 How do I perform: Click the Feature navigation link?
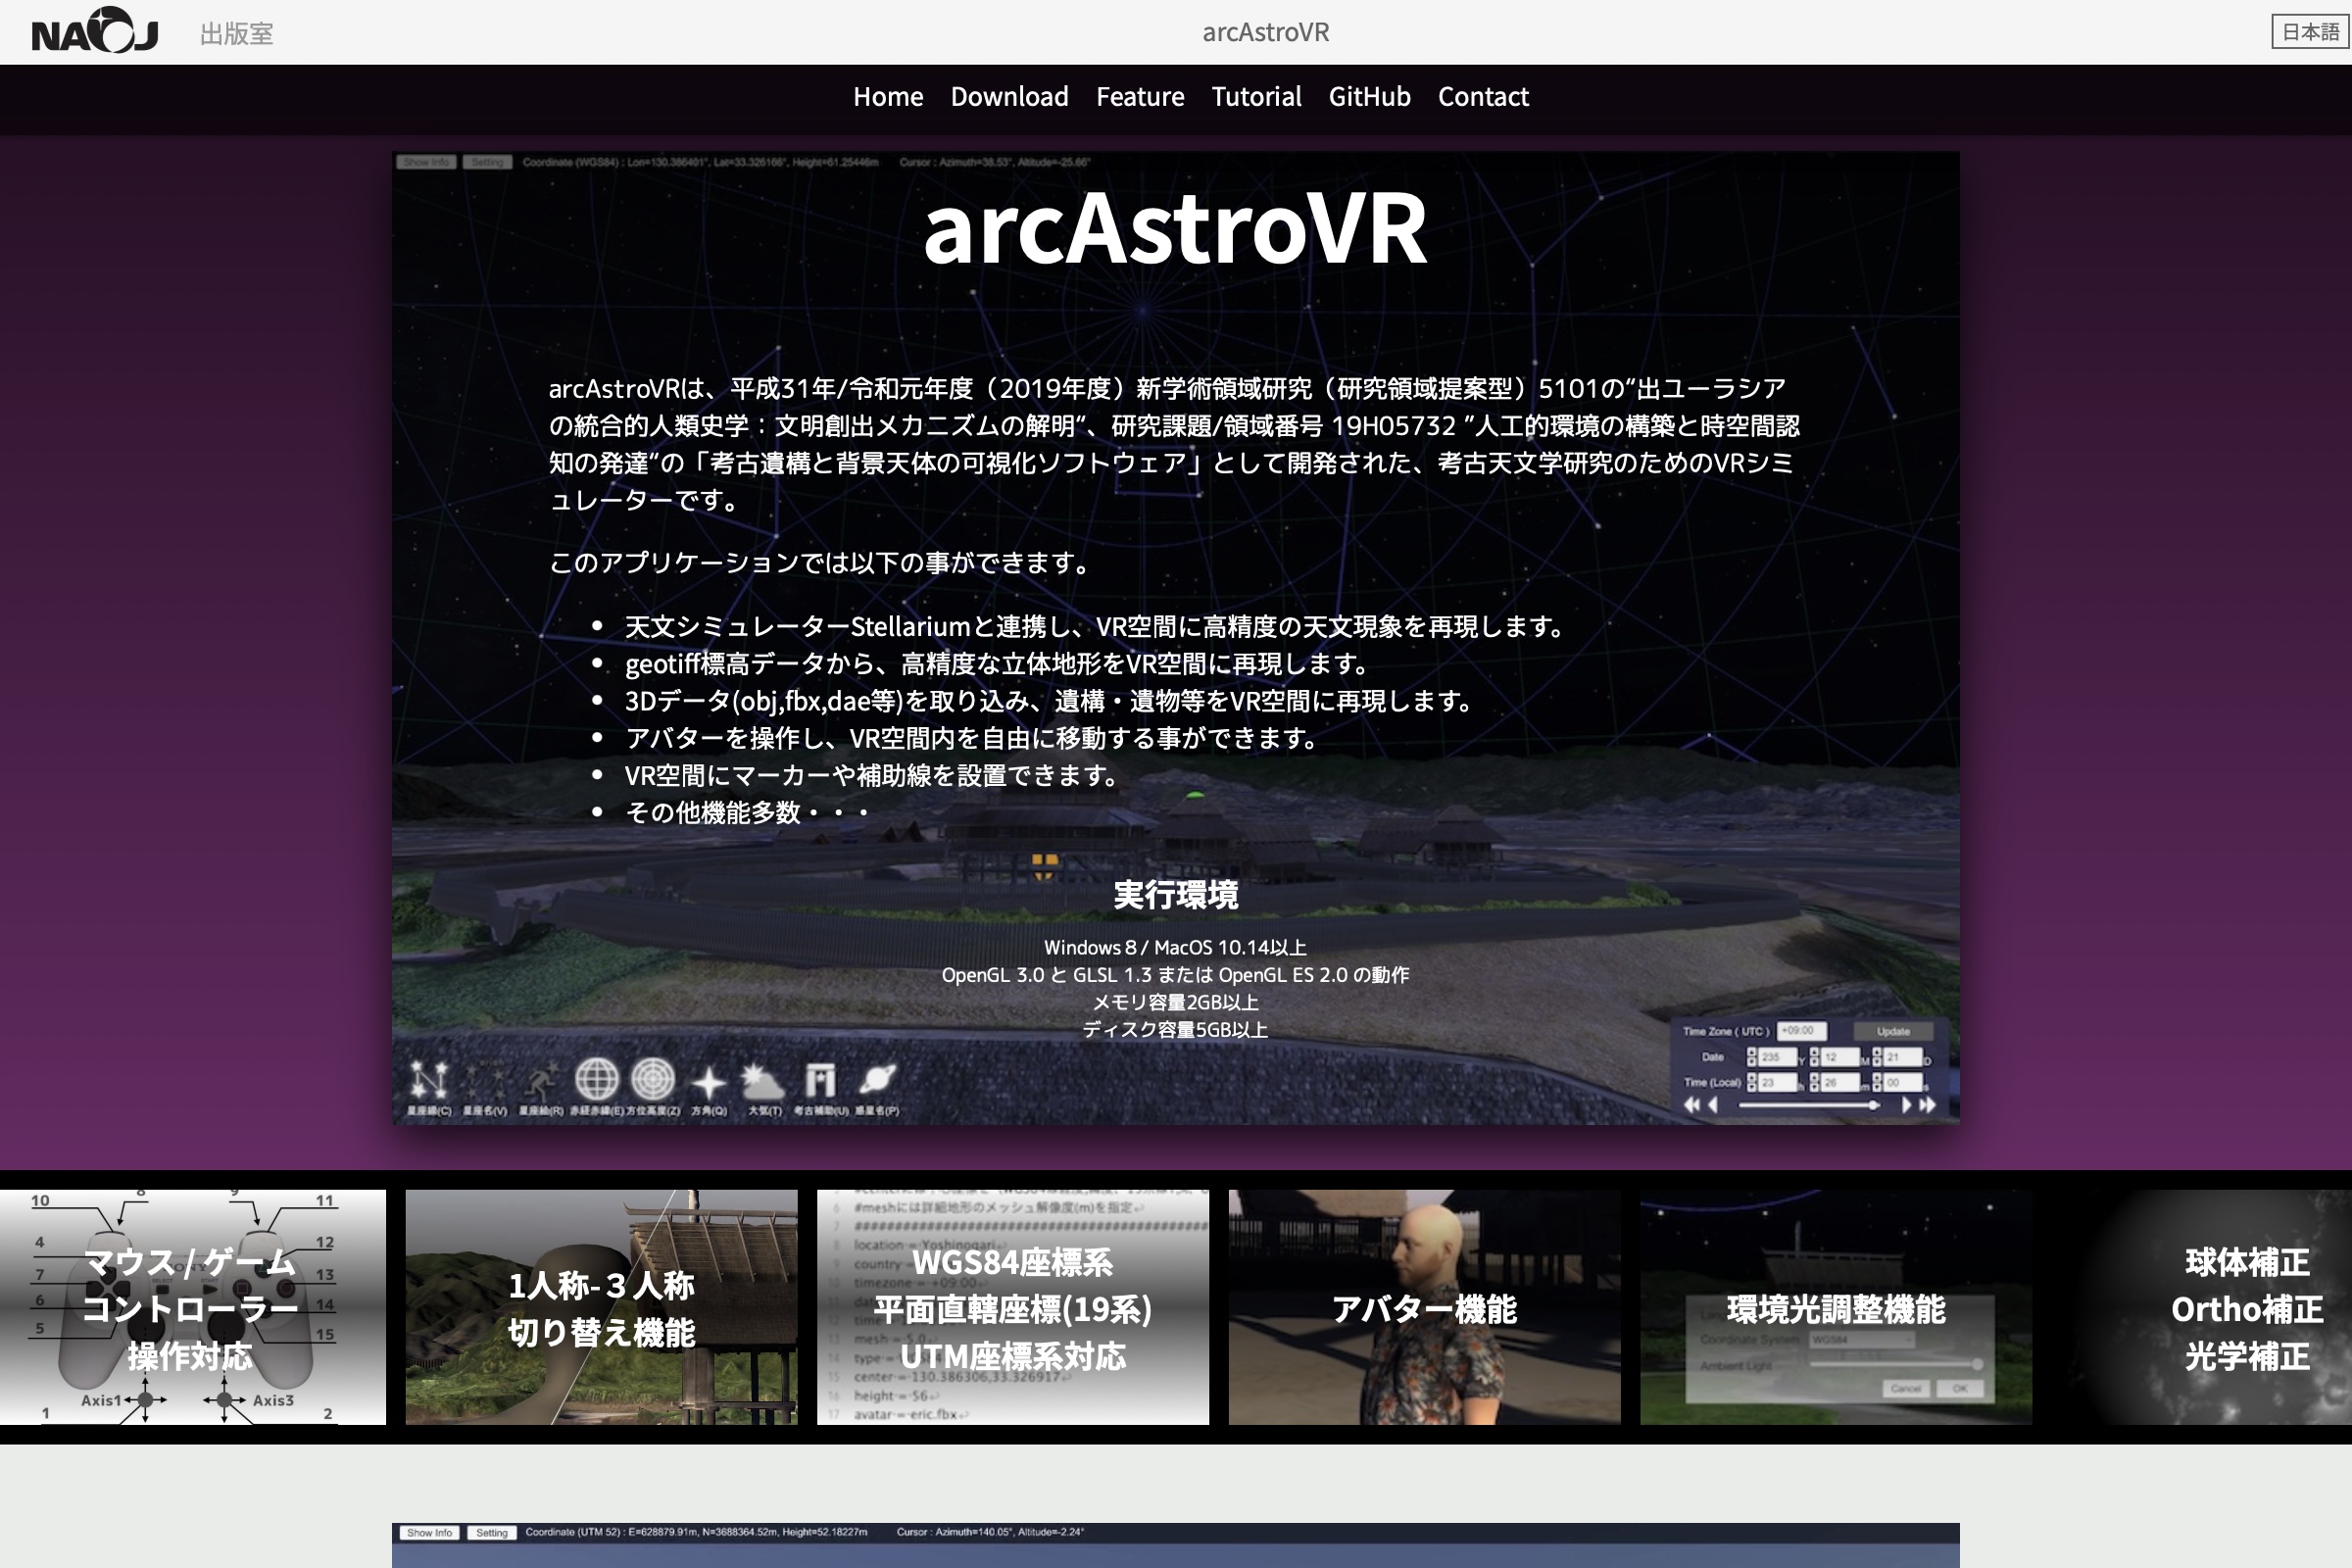click(x=1140, y=97)
